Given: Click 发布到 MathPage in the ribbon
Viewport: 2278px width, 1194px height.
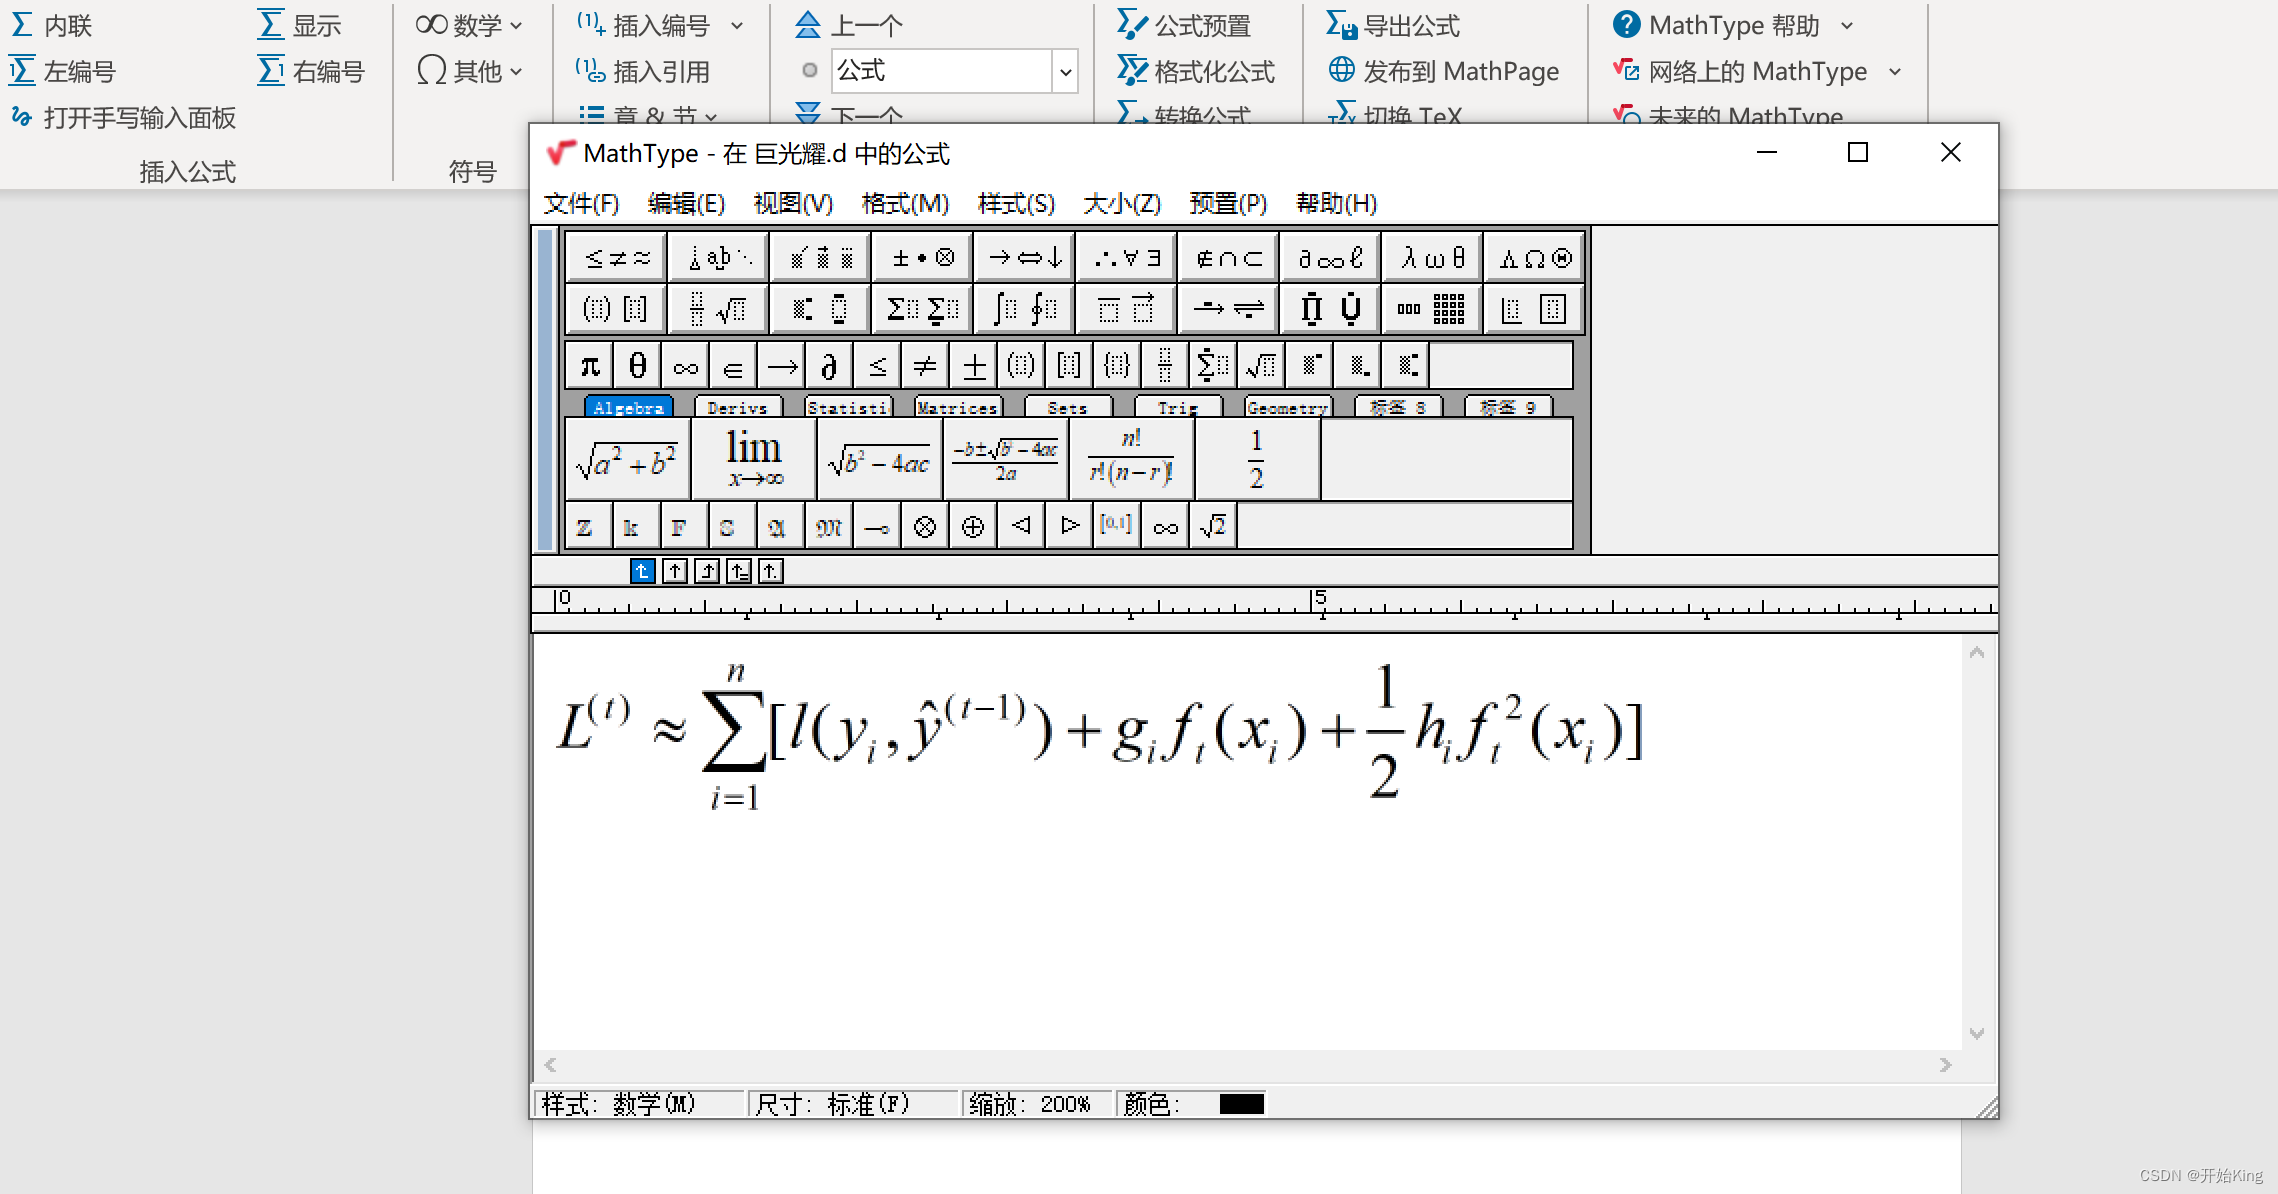Looking at the screenshot, I should [x=1444, y=71].
